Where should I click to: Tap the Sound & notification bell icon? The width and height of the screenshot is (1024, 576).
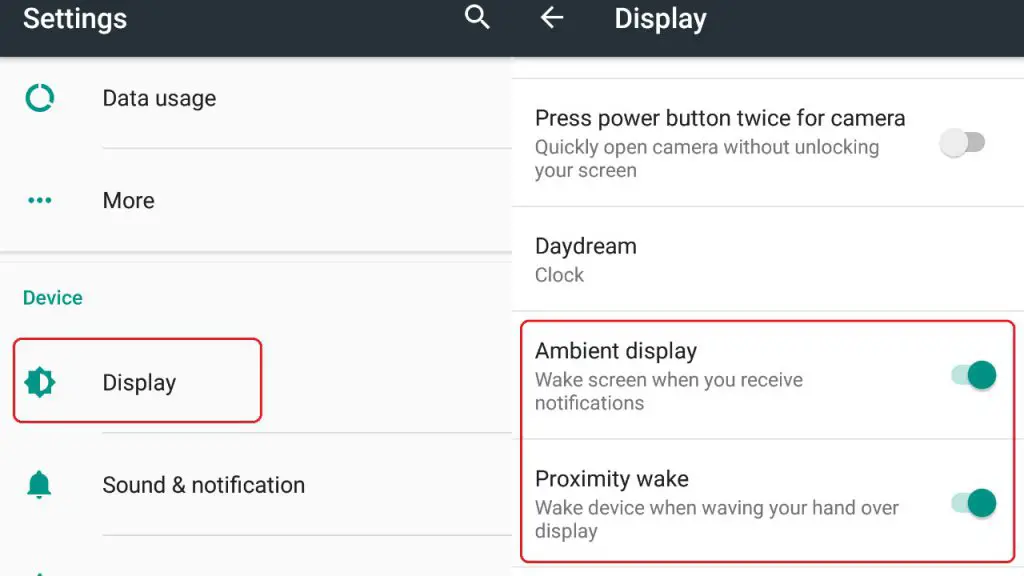39,485
